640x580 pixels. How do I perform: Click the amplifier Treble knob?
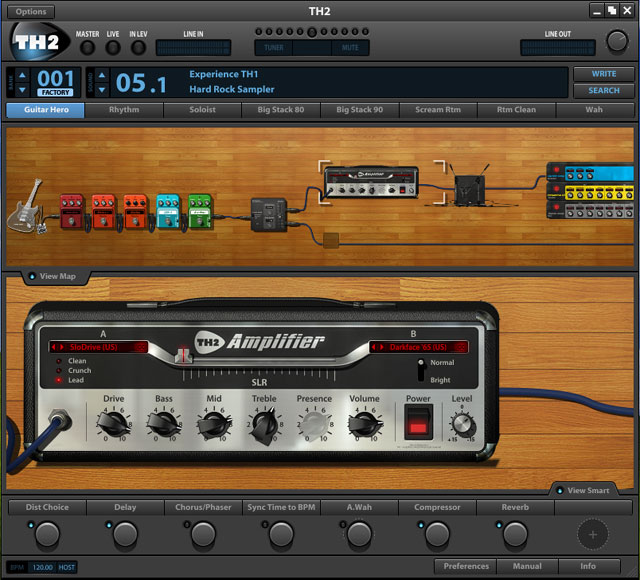click(264, 424)
